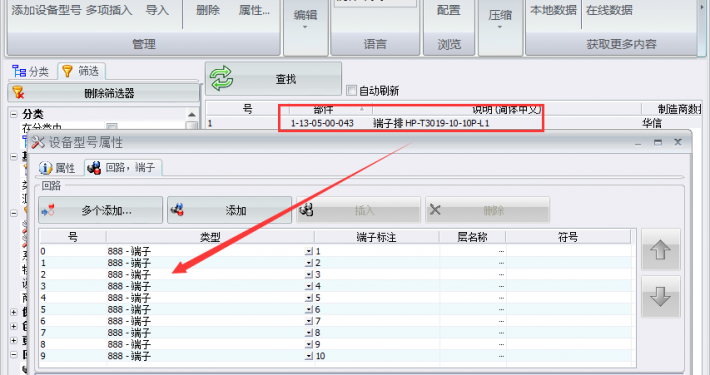The image size is (710, 375).
Task: Switch to the 筛选 tab
Action: tap(81, 71)
